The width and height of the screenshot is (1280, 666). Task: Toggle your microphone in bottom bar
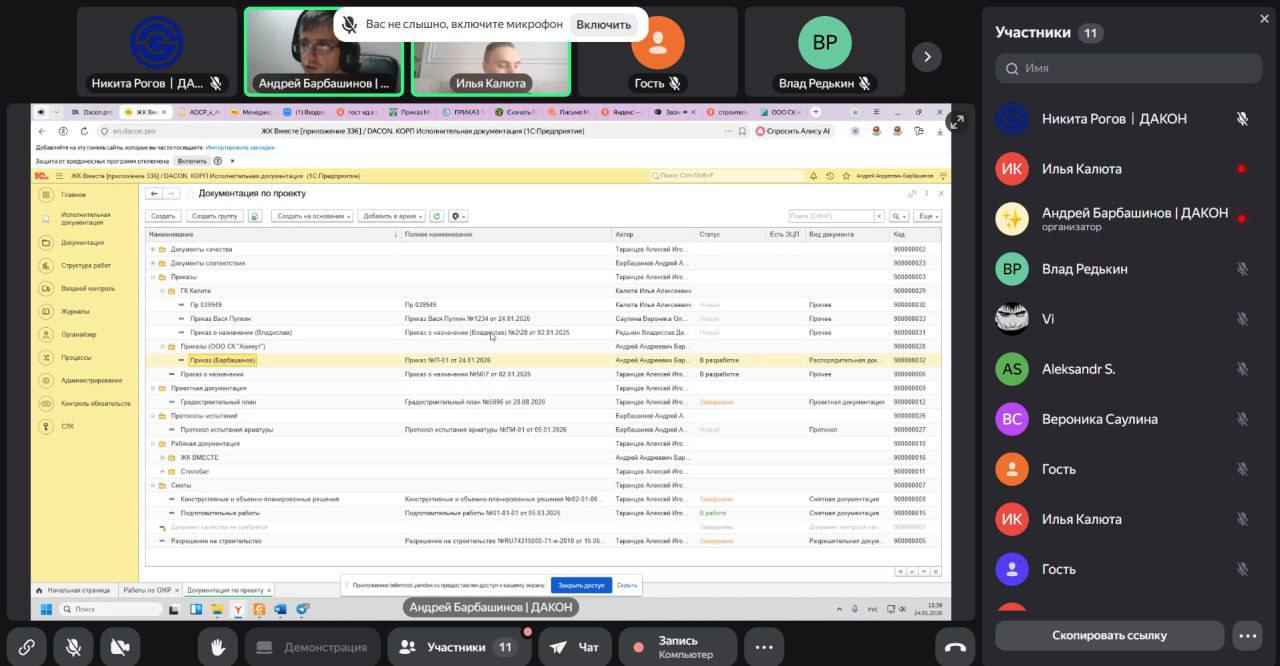(x=73, y=647)
